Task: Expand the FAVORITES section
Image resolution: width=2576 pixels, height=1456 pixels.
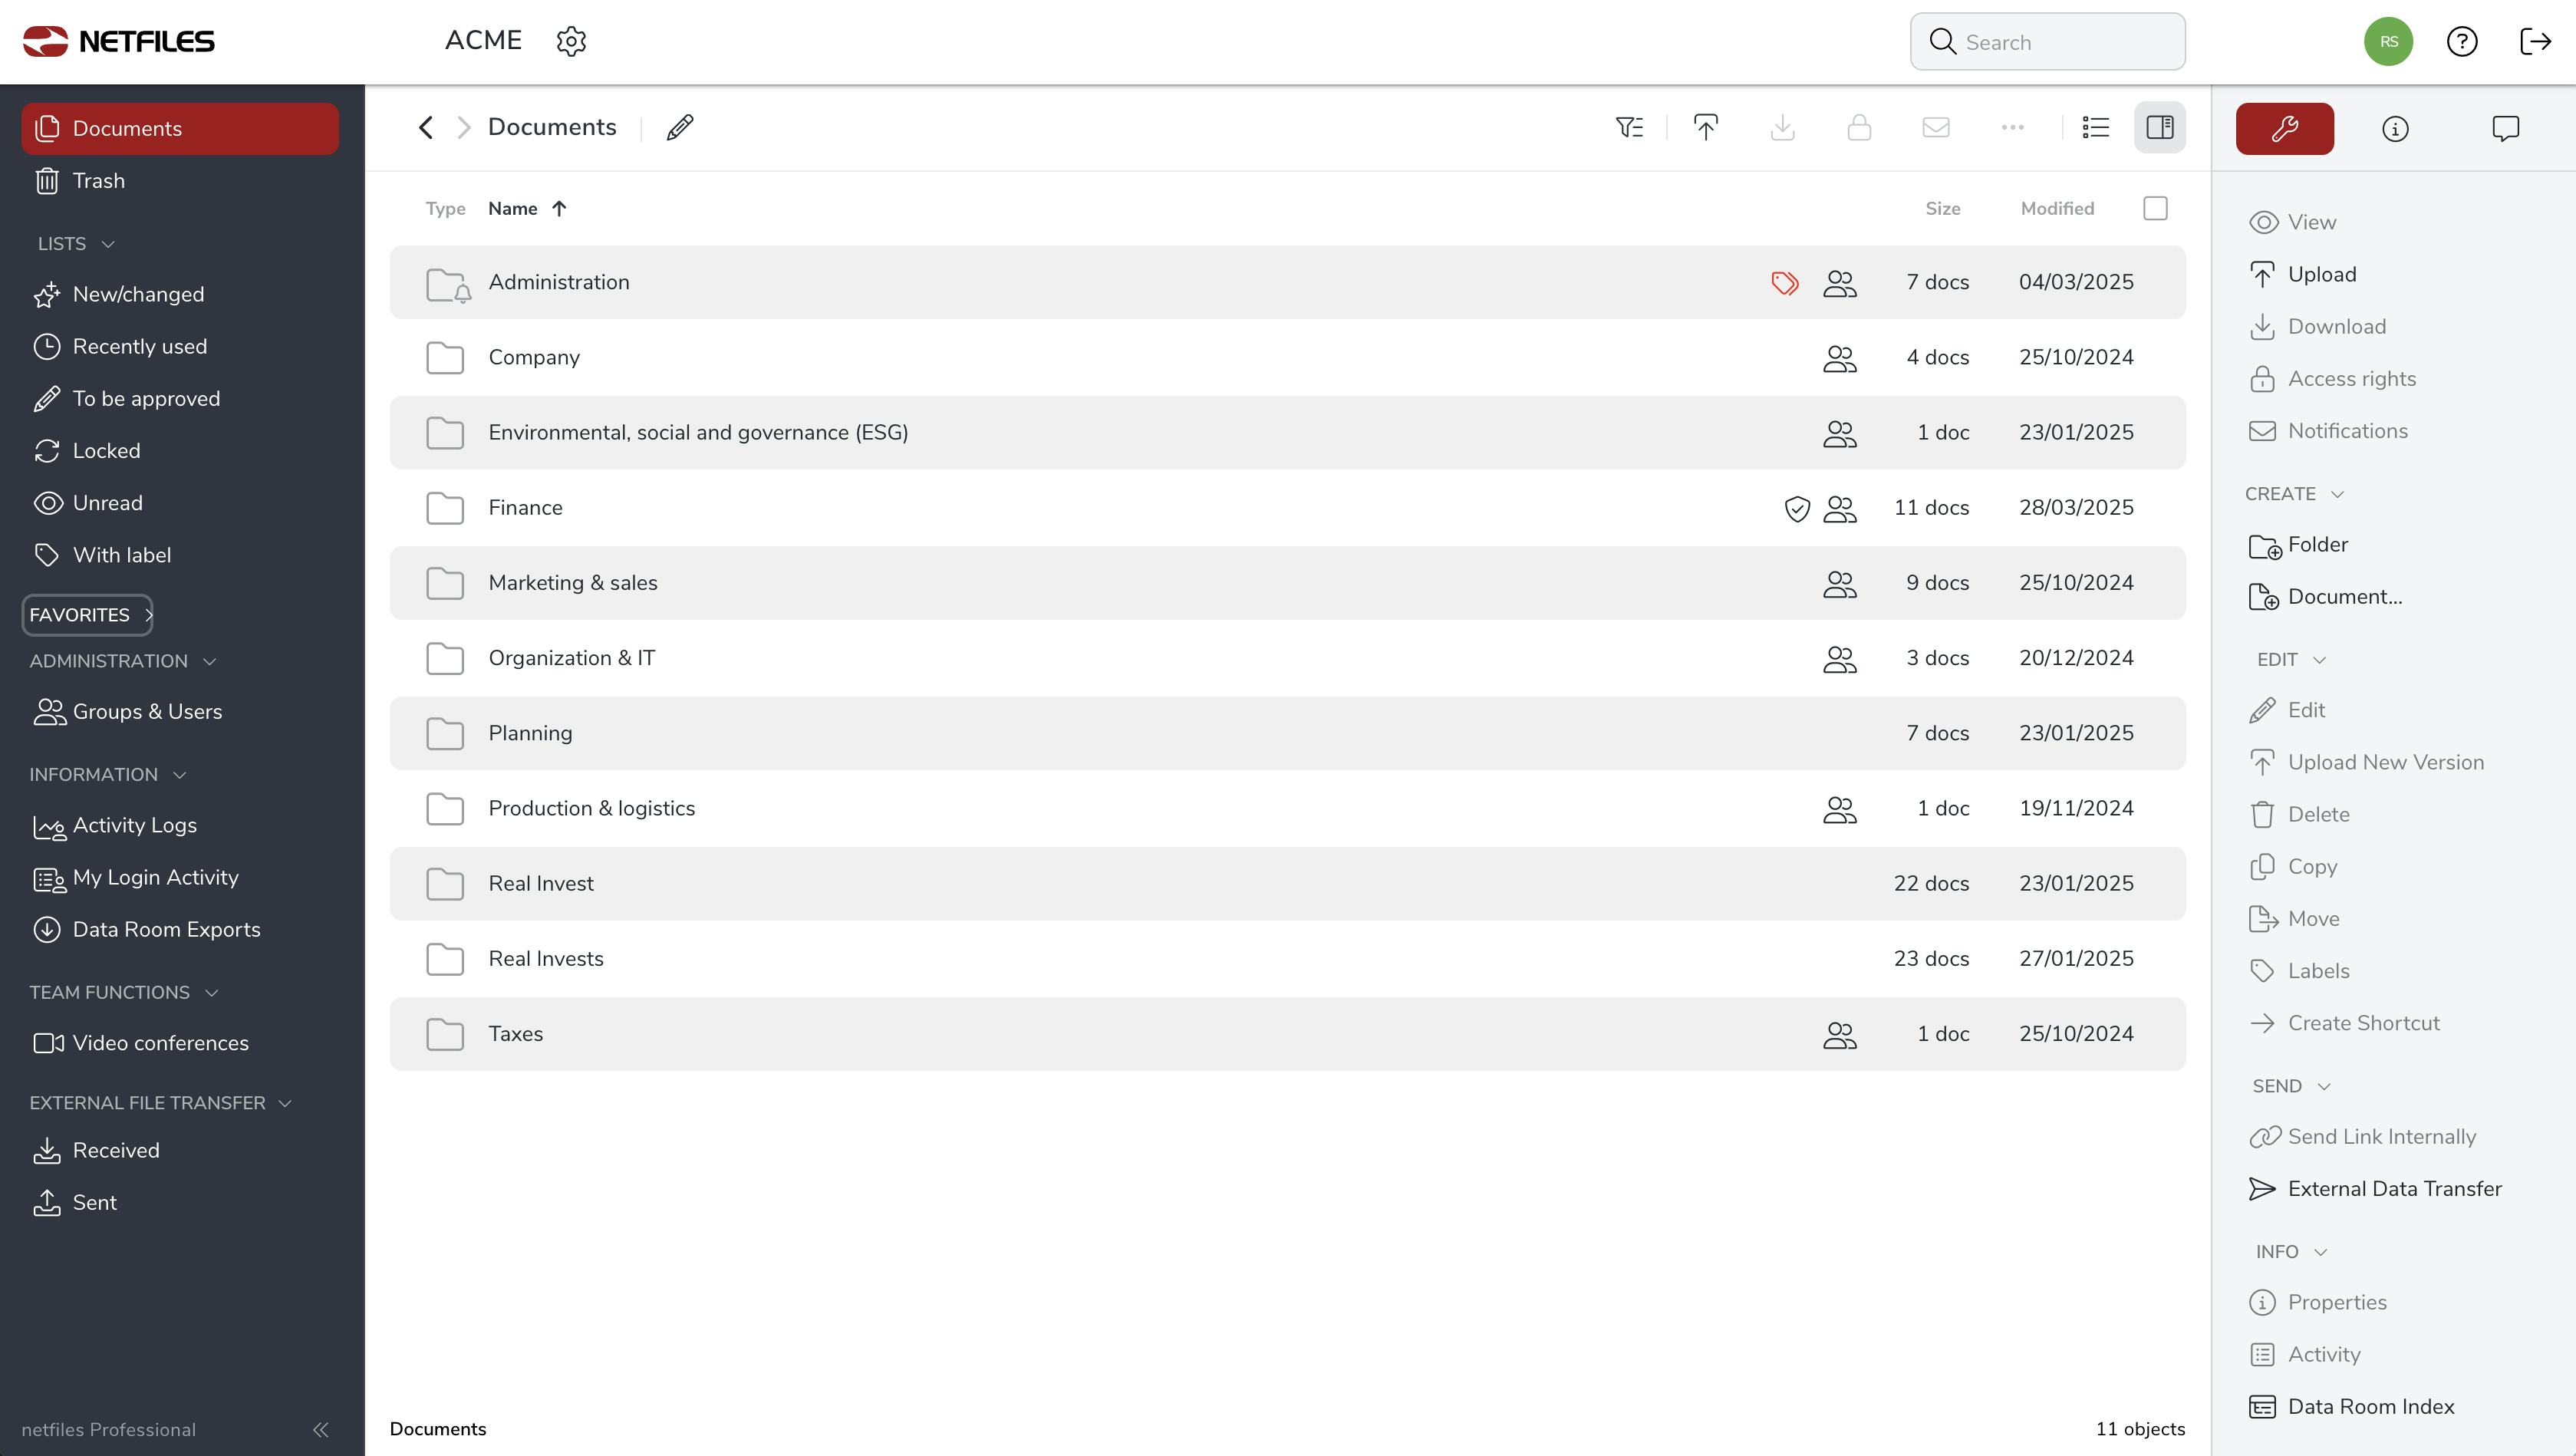Action: coord(88,614)
